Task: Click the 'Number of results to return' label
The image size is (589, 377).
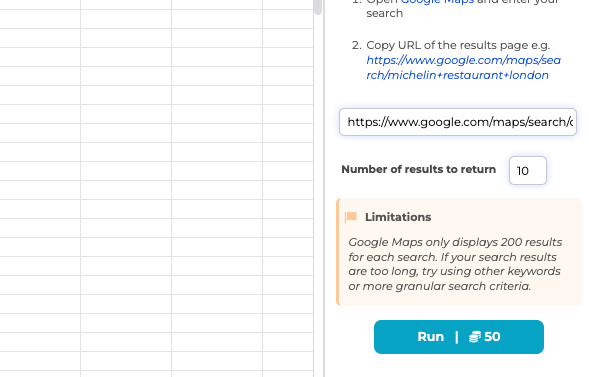Action: click(418, 169)
